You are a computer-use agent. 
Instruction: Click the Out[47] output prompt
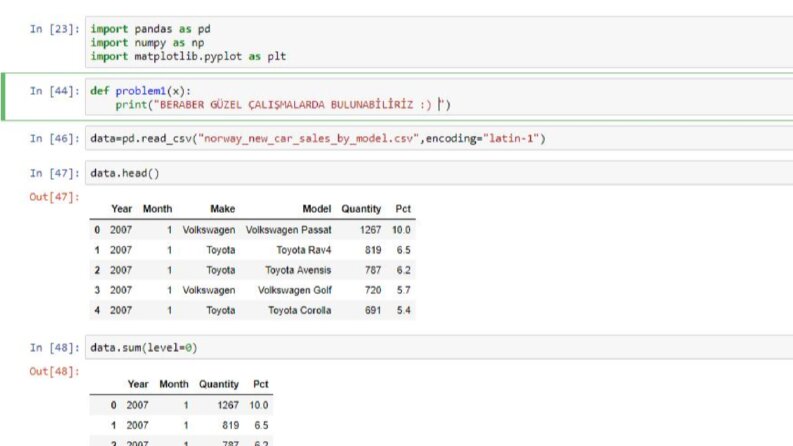(54, 197)
